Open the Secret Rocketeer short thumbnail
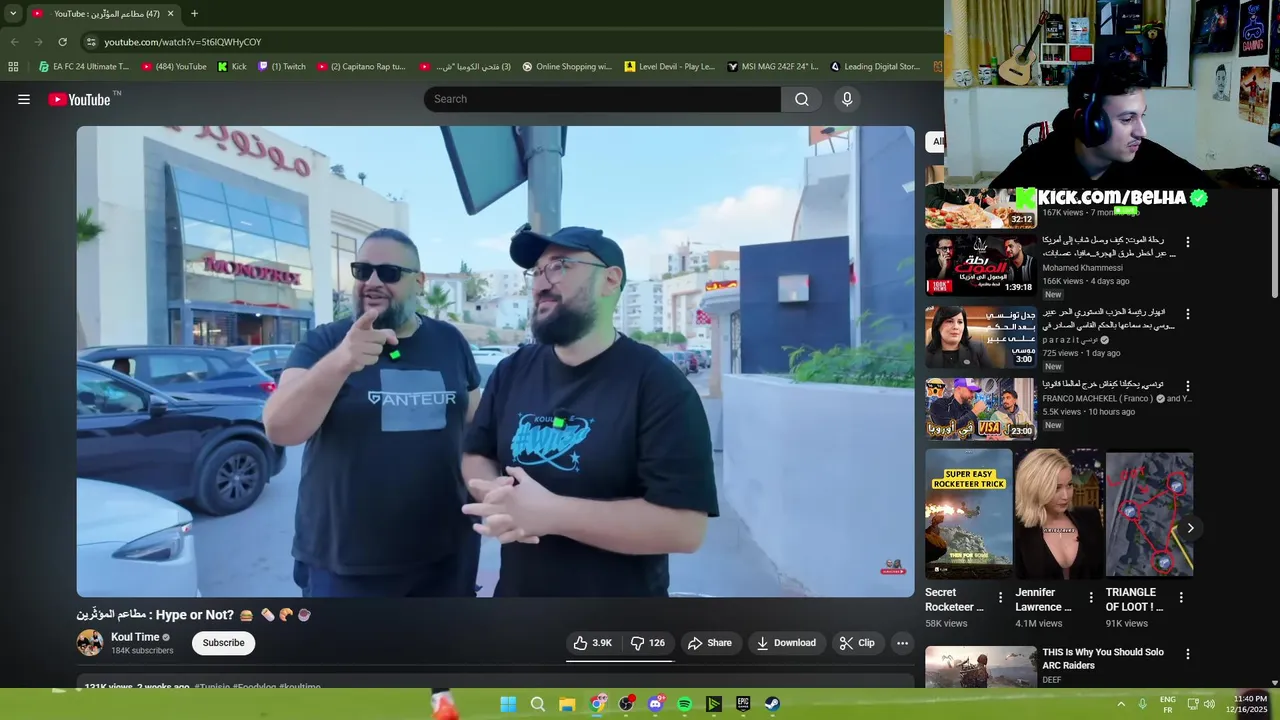This screenshot has width=1280, height=720. click(x=968, y=514)
